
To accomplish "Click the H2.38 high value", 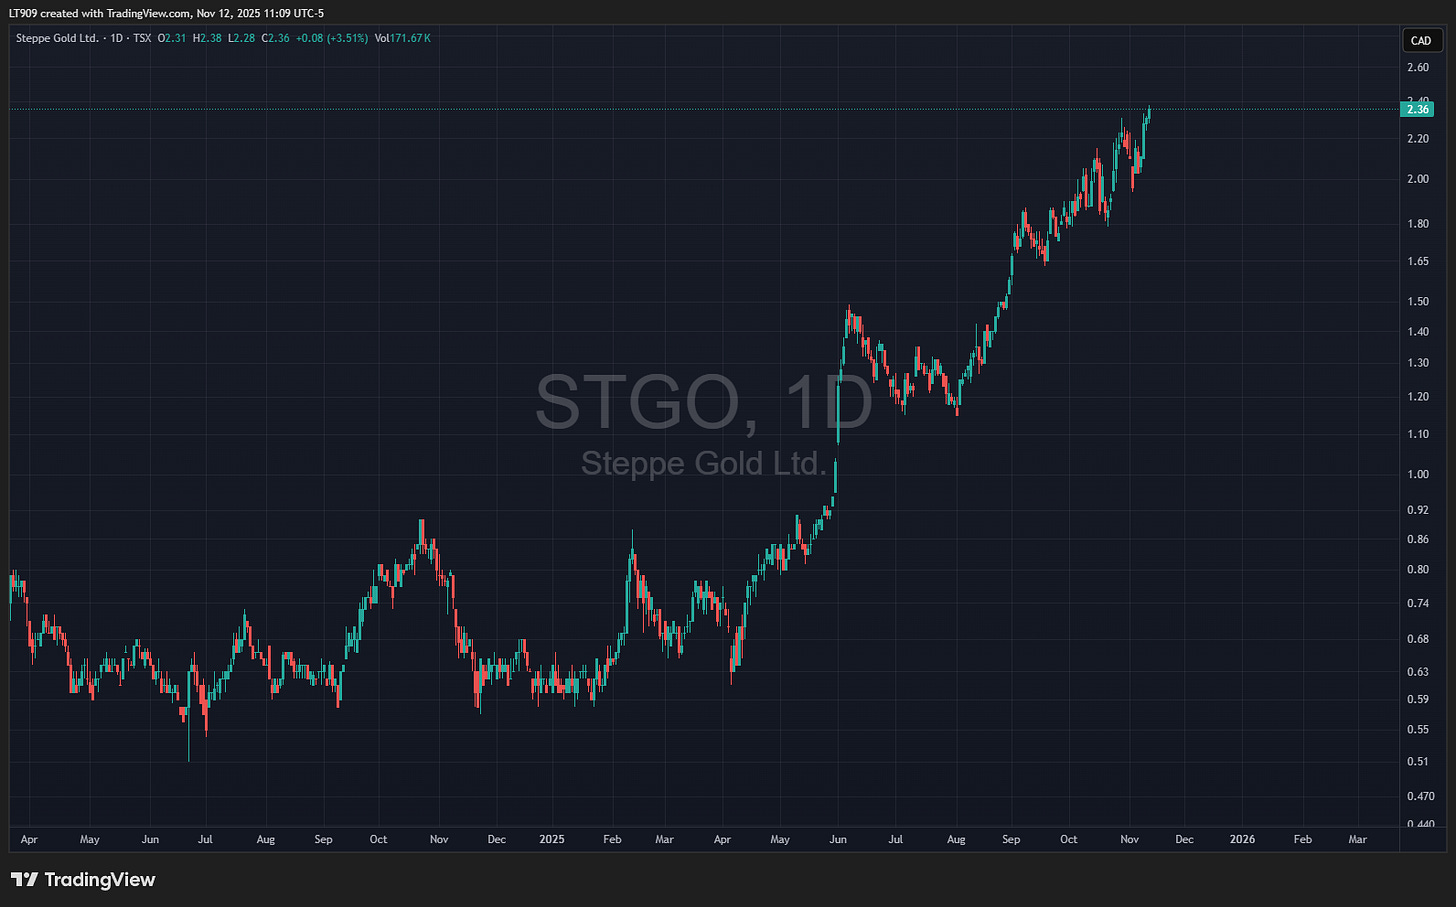I will (207, 38).
